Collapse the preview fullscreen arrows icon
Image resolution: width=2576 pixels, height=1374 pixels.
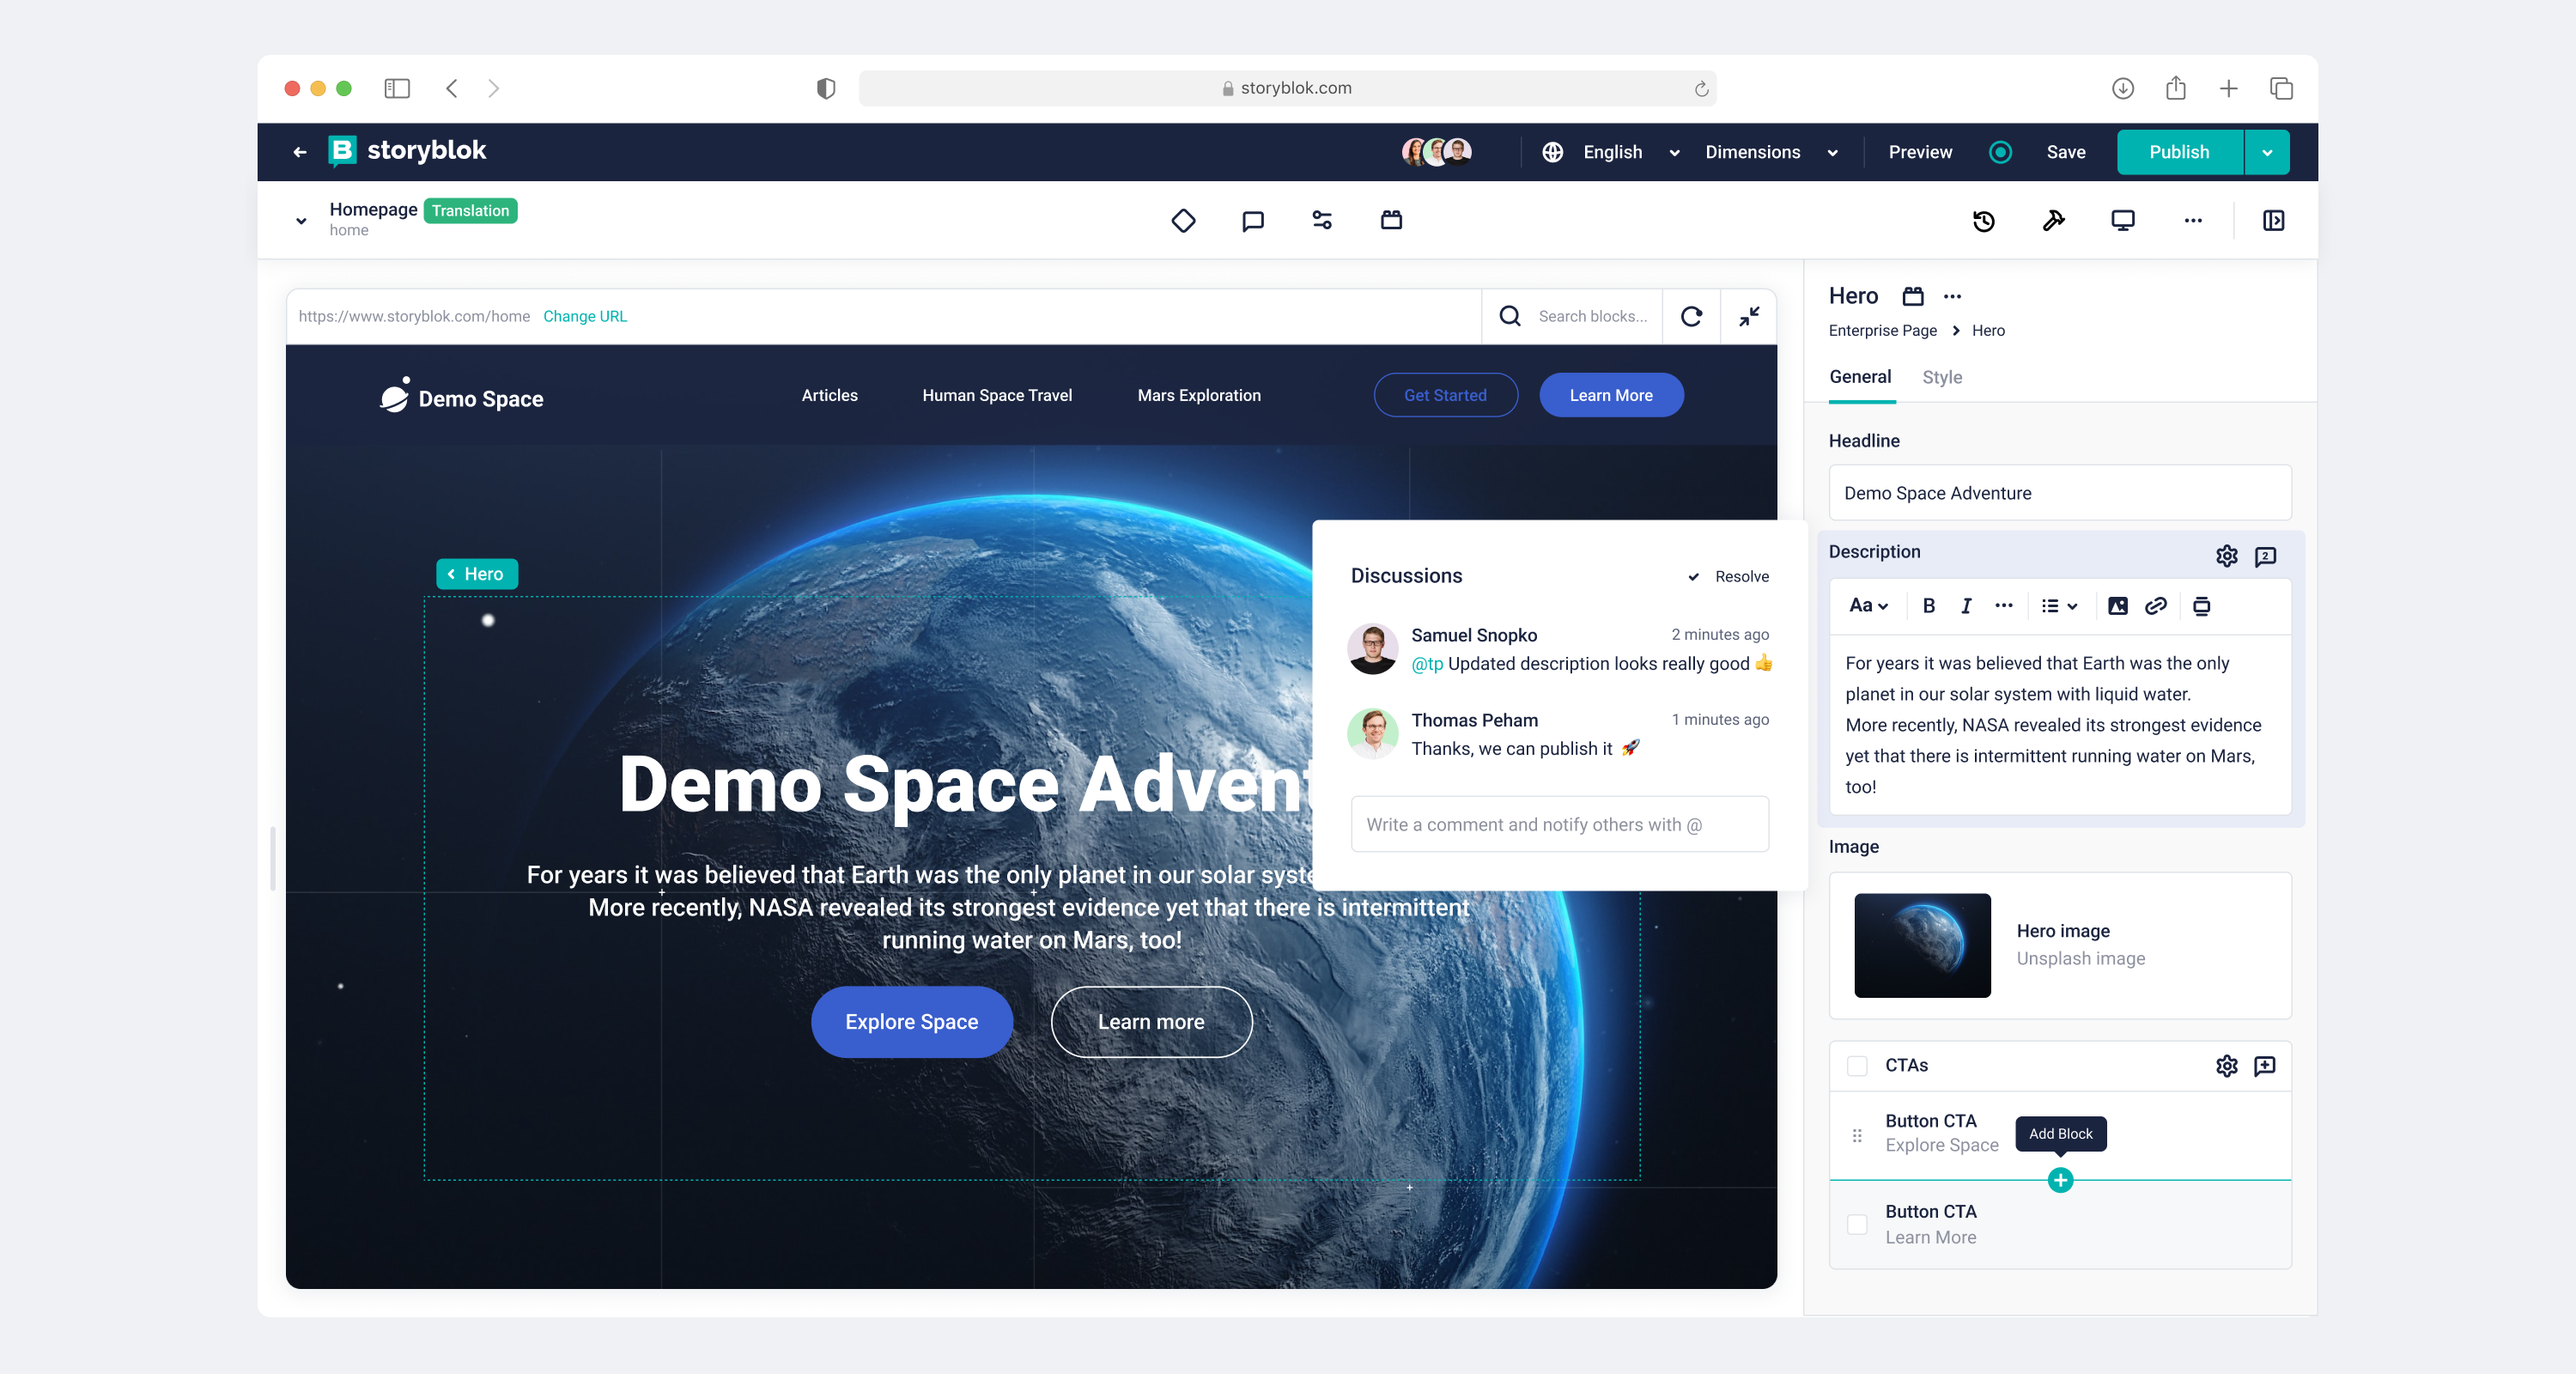(x=1748, y=316)
